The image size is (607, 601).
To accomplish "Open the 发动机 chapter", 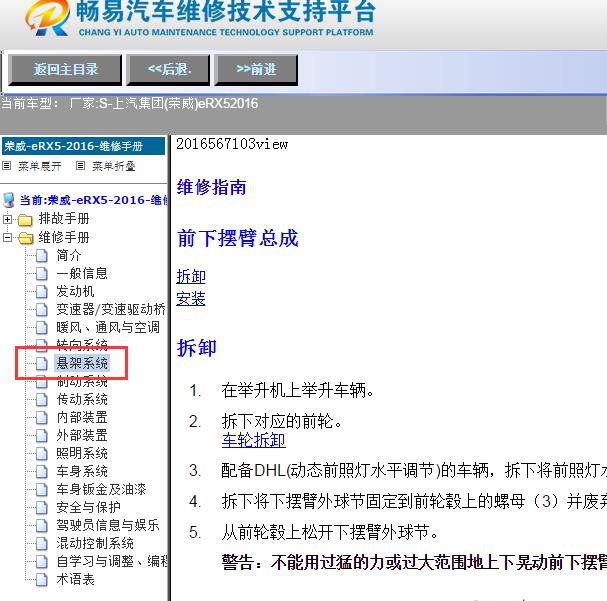I will (x=75, y=291).
